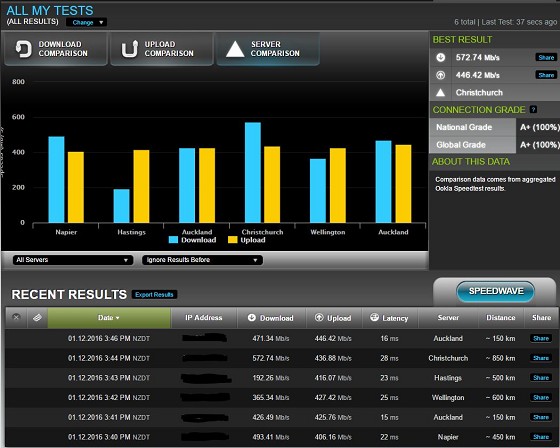Click the best upload result arrow icon
Image resolution: width=560 pixels, height=448 pixels.
click(x=440, y=75)
